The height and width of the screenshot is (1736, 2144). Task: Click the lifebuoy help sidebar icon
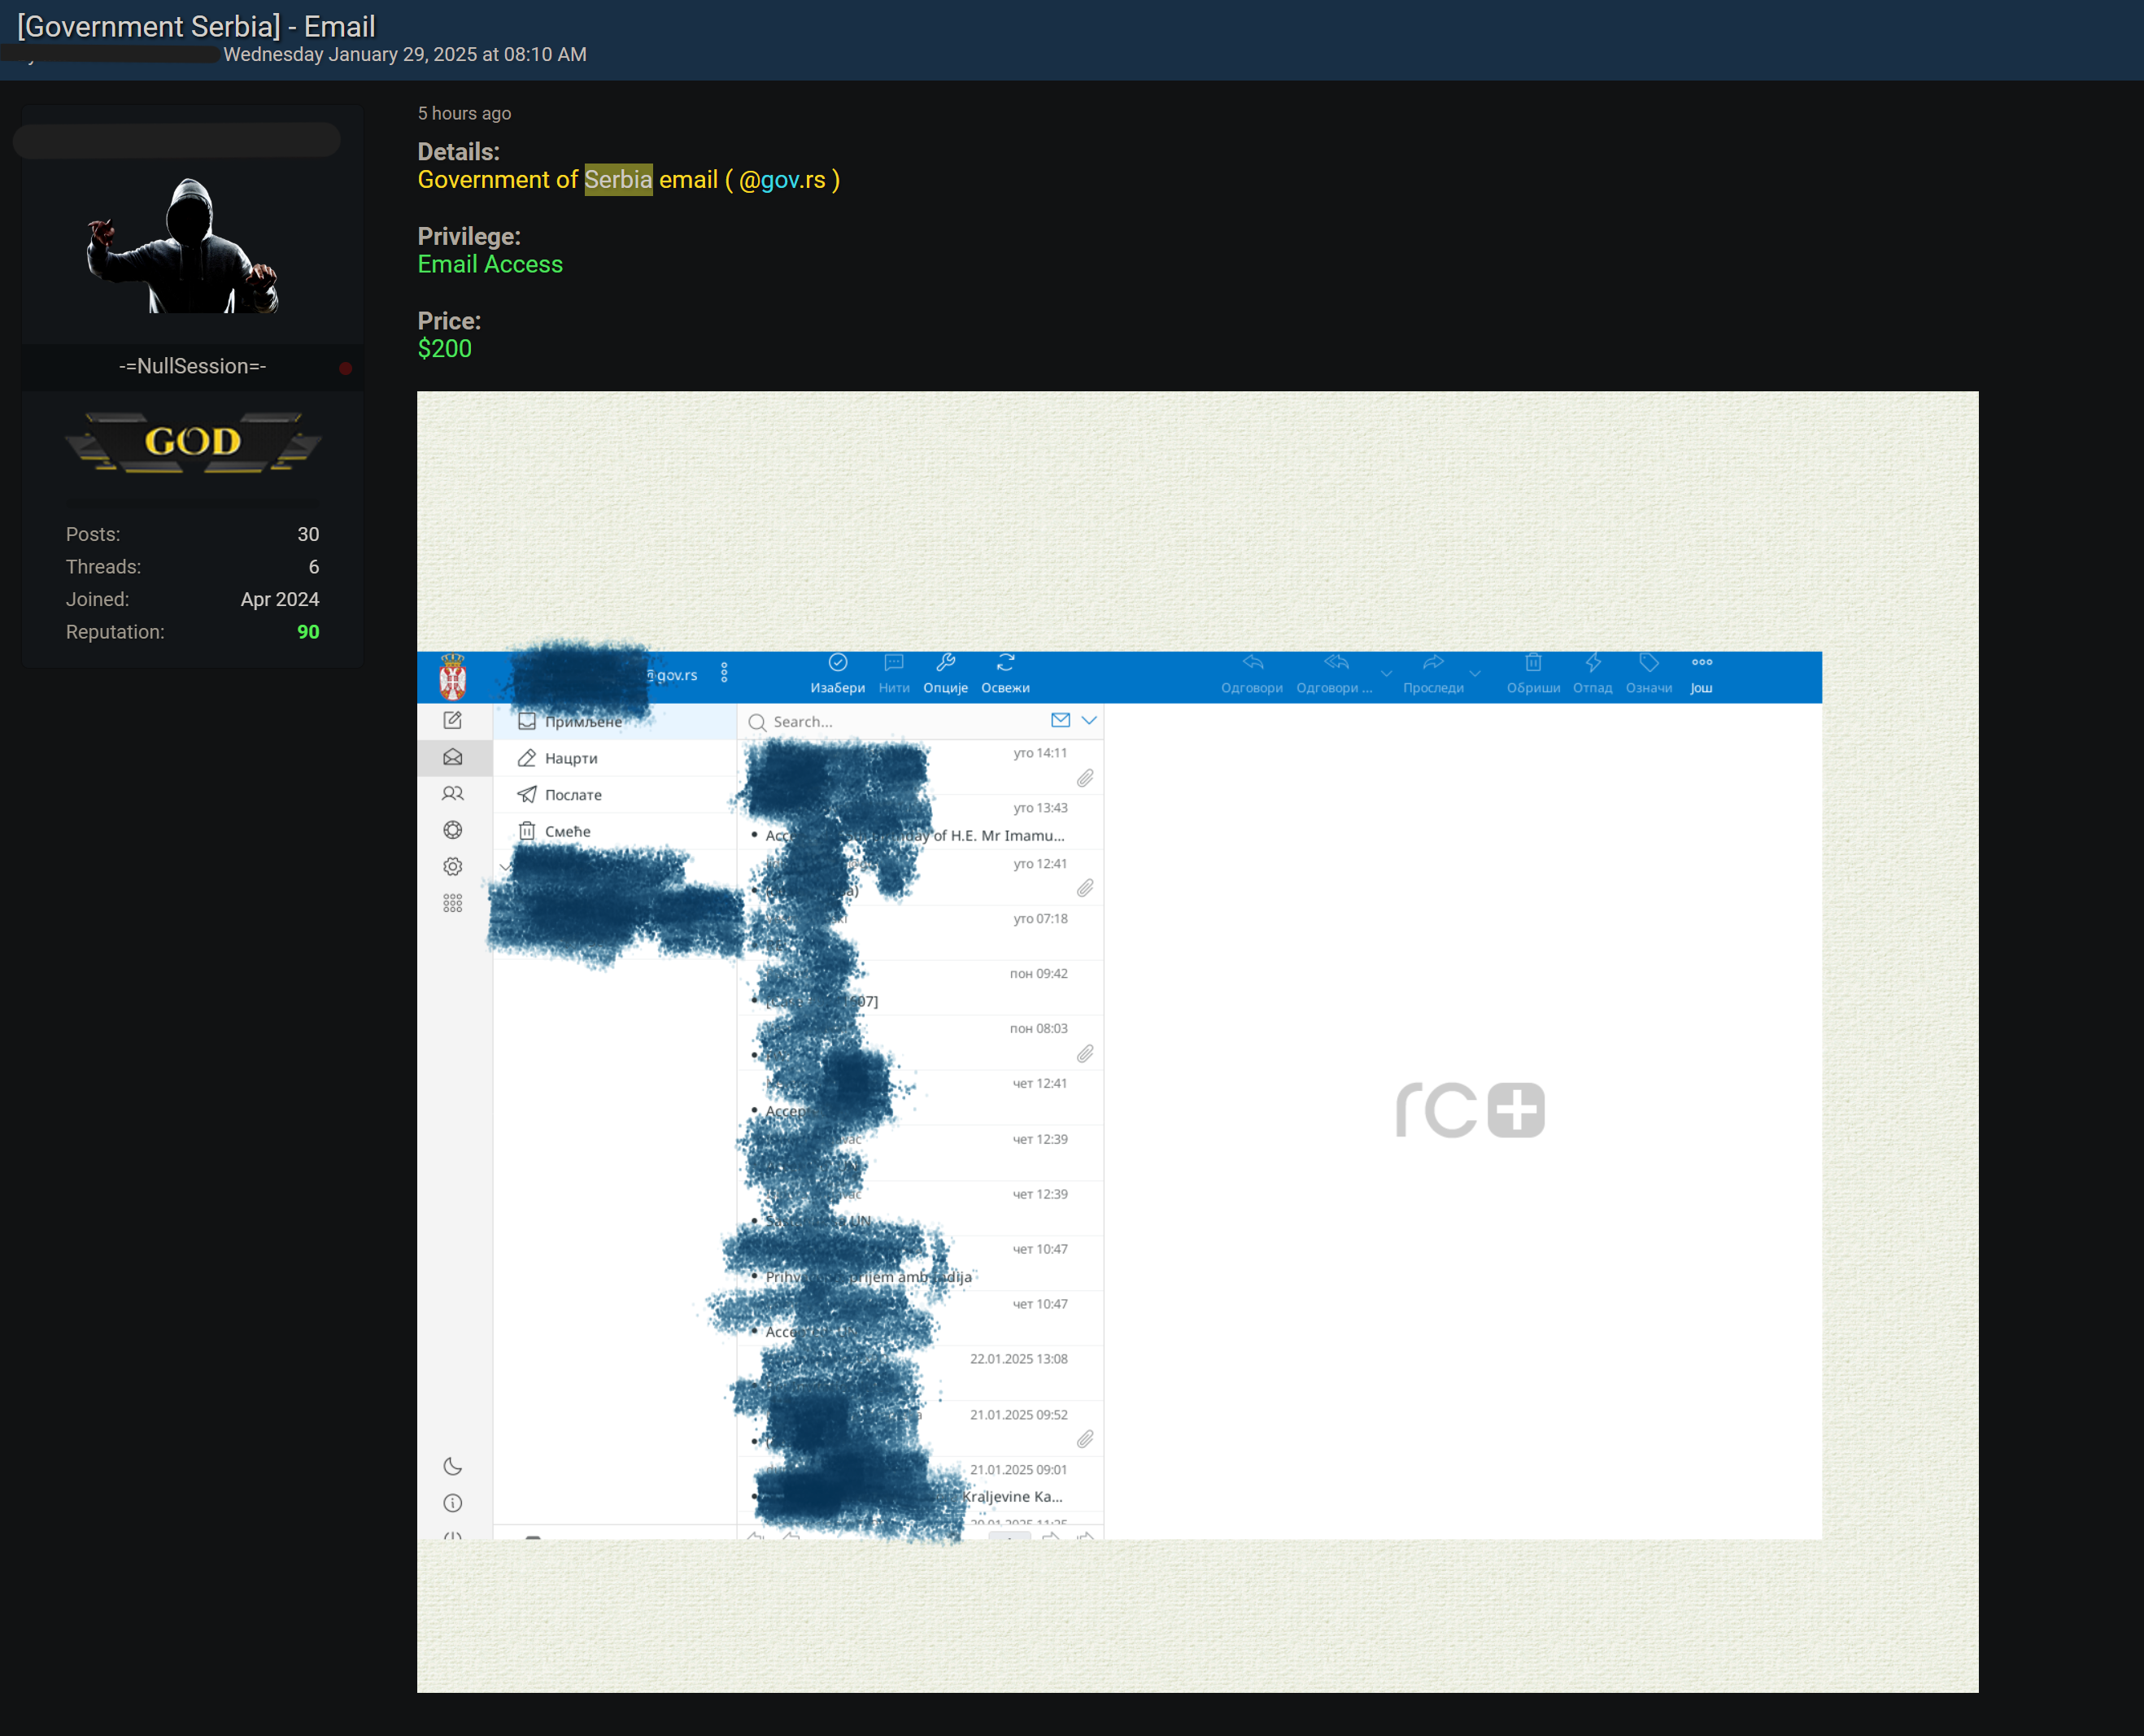pyautogui.click(x=453, y=830)
